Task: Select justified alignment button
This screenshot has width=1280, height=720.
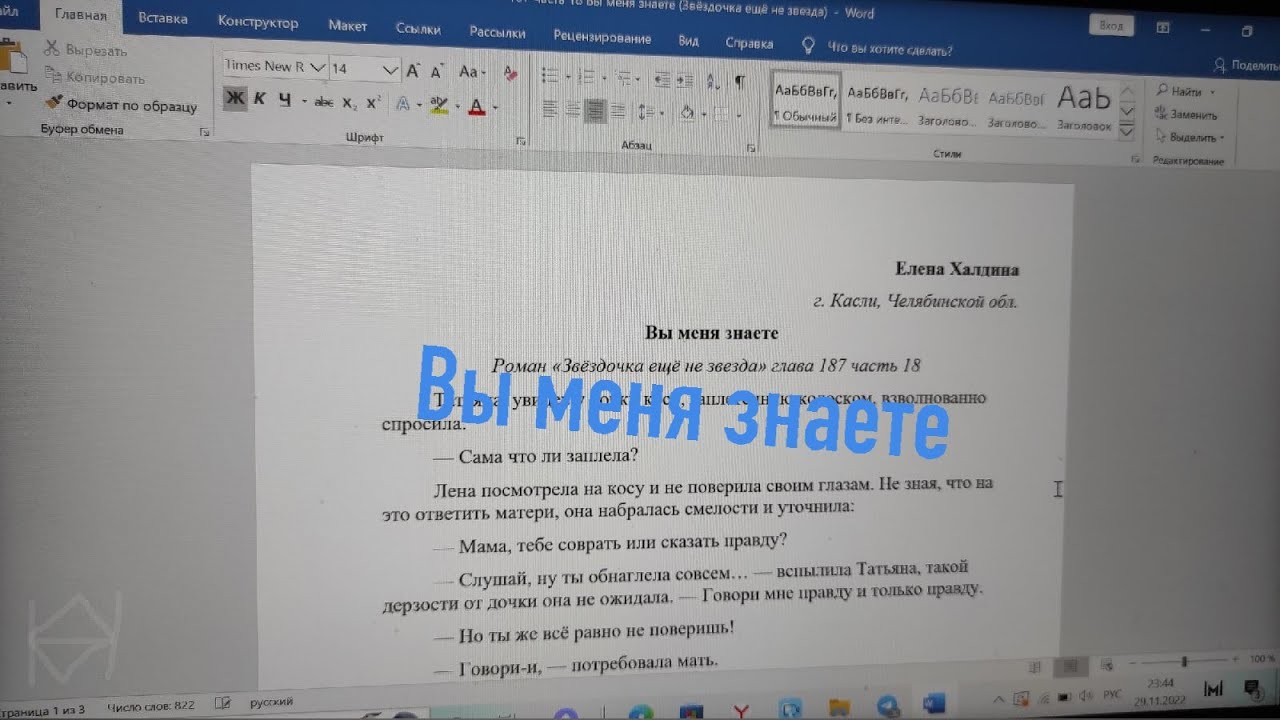Action: pyautogui.click(x=616, y=110)
